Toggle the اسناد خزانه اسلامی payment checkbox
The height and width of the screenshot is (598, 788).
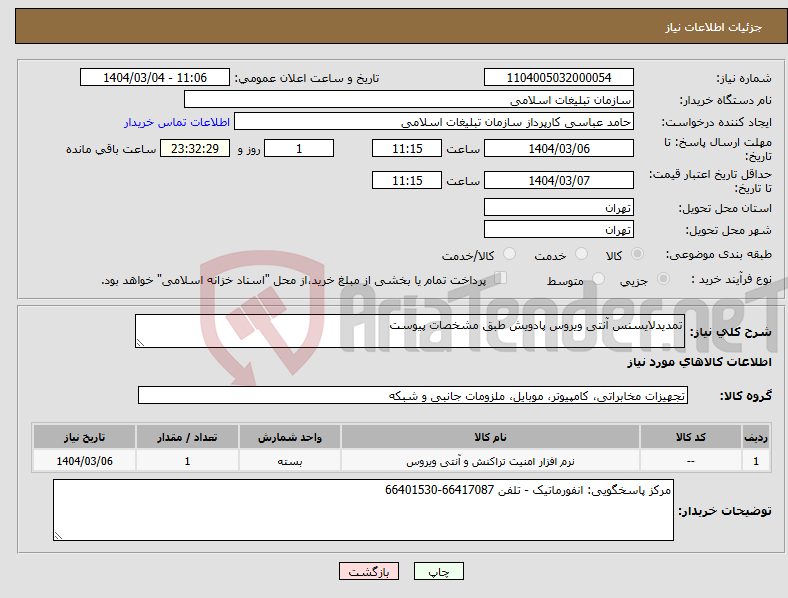click(500, 278)
